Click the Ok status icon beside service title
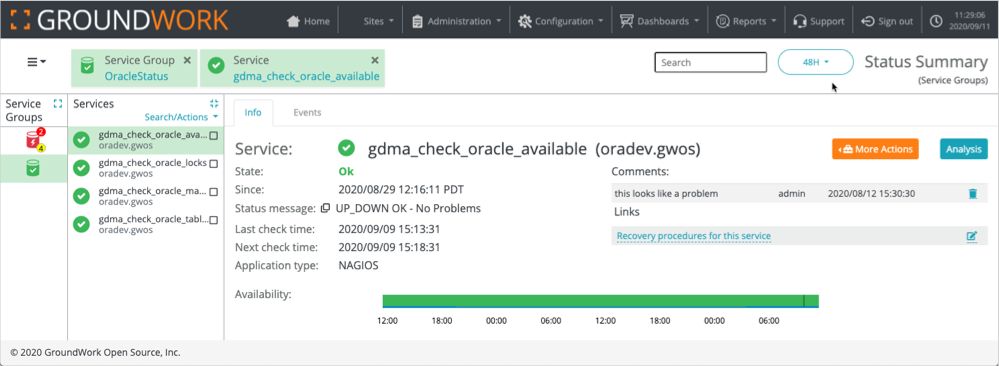This screenshot has height=366, width=999. point(346,149)
